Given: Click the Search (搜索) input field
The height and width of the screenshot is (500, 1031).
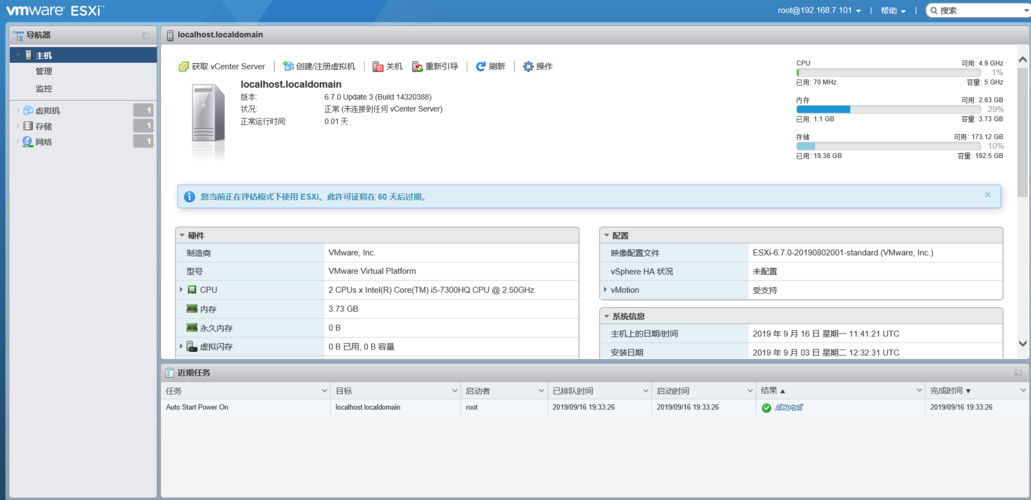Looking at the screenshot, I should [x=976, y=11].
